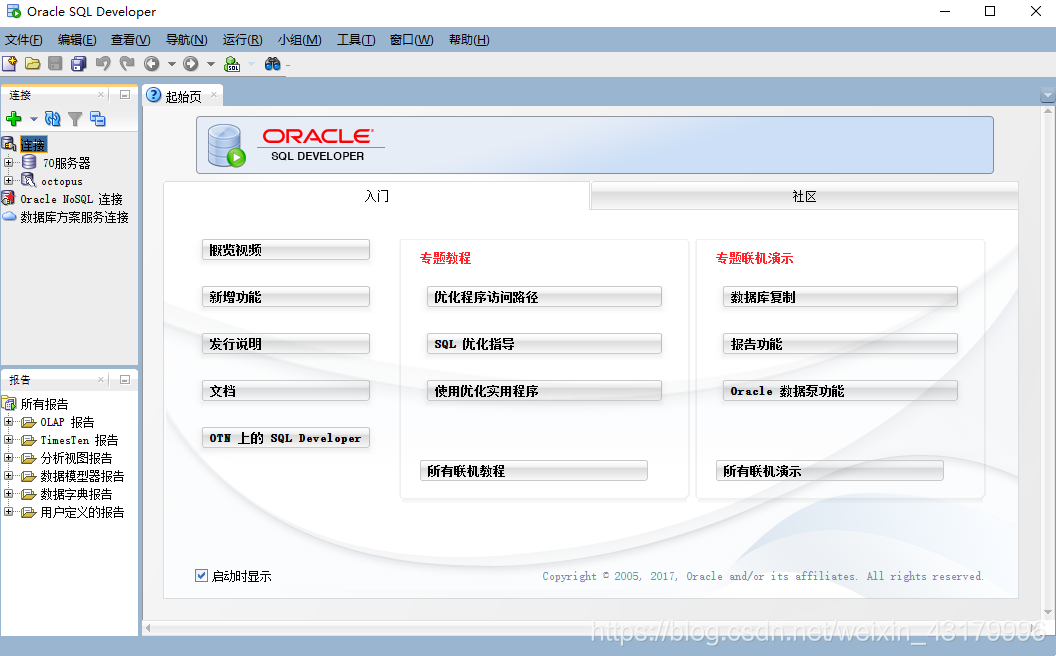
Task: Click the Save All toolbar icon
Action: (79, 63)
